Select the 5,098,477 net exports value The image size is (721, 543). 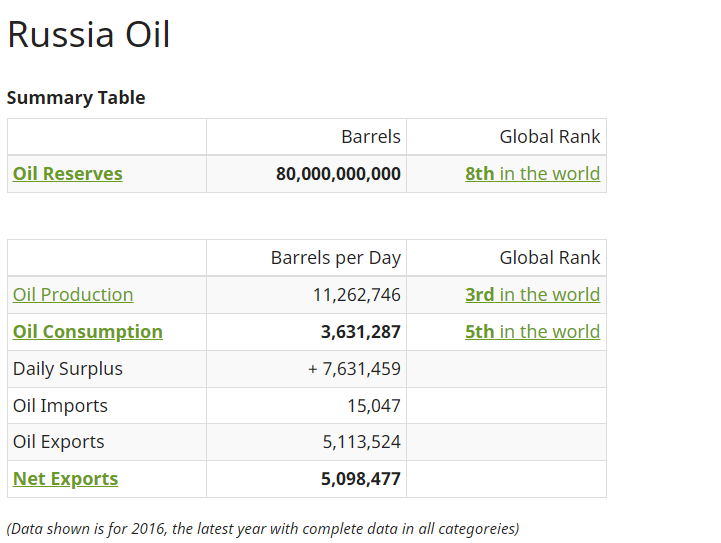tap(361, 479)
